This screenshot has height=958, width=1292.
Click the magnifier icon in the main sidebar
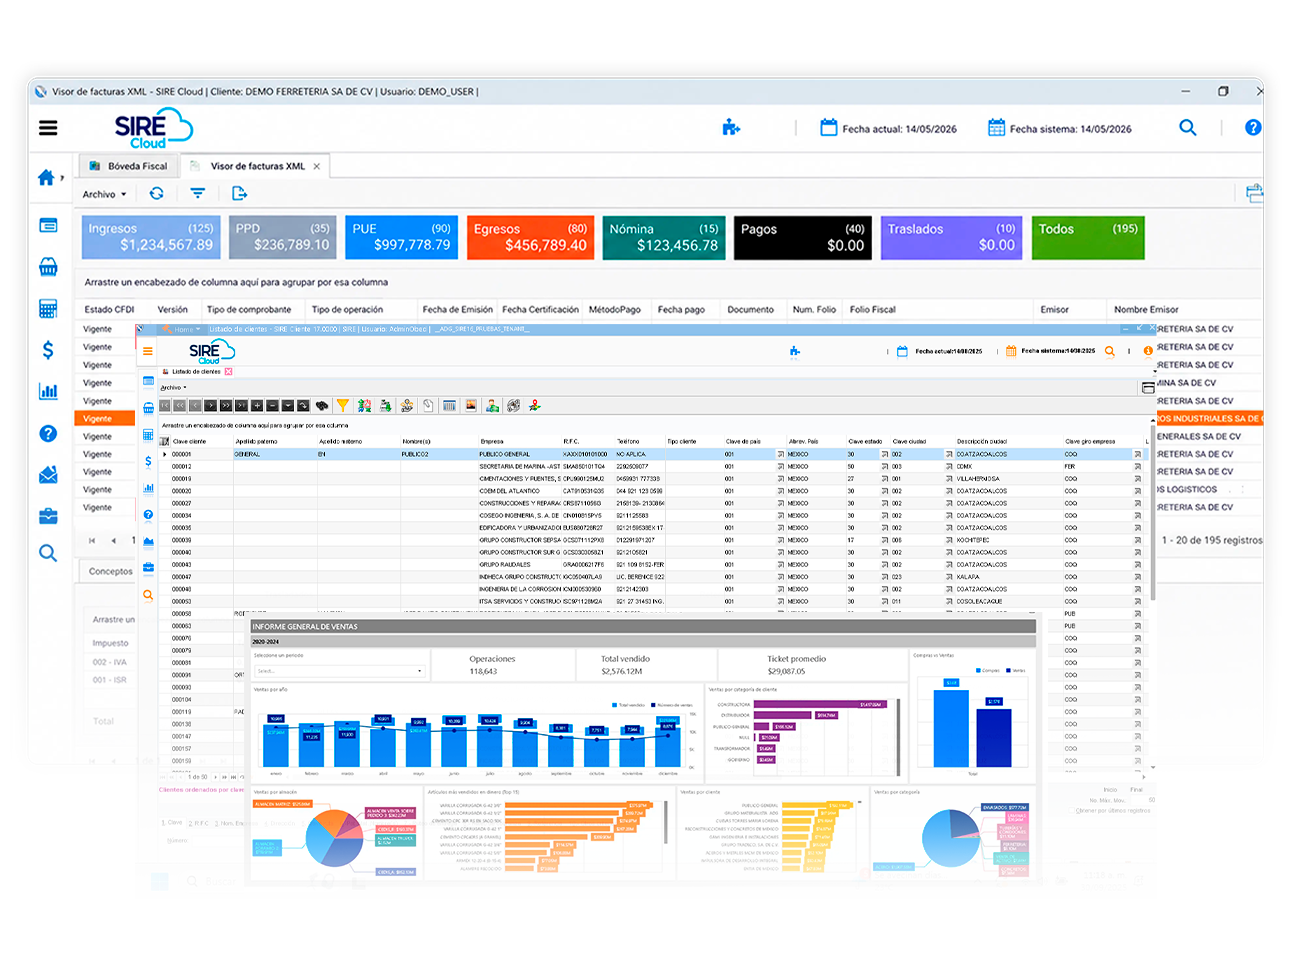click(x=48, y=553)
